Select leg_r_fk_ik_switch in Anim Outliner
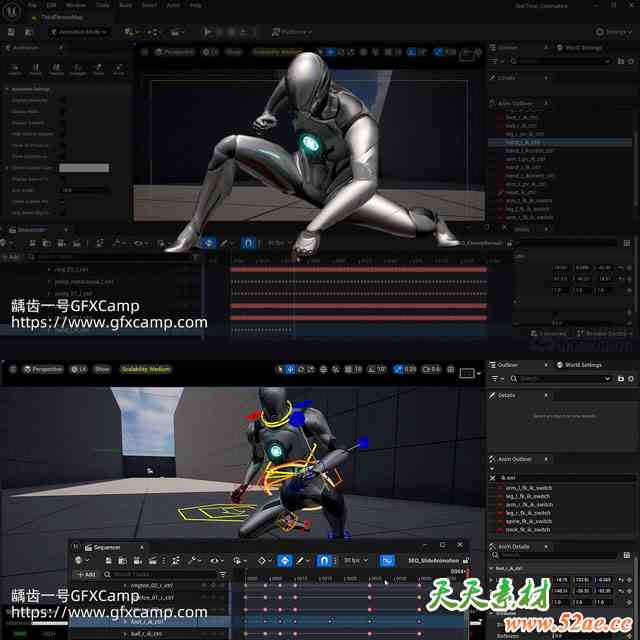This screenshot has width=640, height=640. point(528,513)
